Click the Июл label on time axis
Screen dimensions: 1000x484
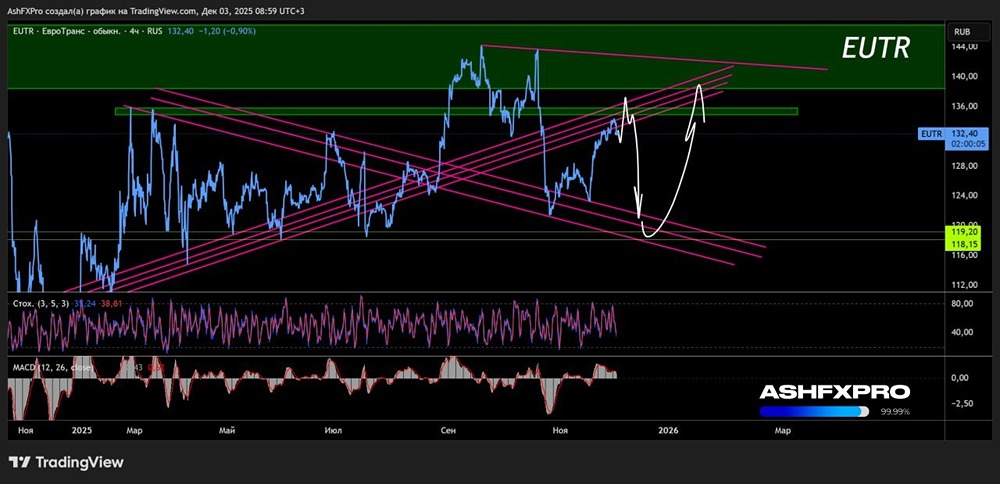coord(334,430)
